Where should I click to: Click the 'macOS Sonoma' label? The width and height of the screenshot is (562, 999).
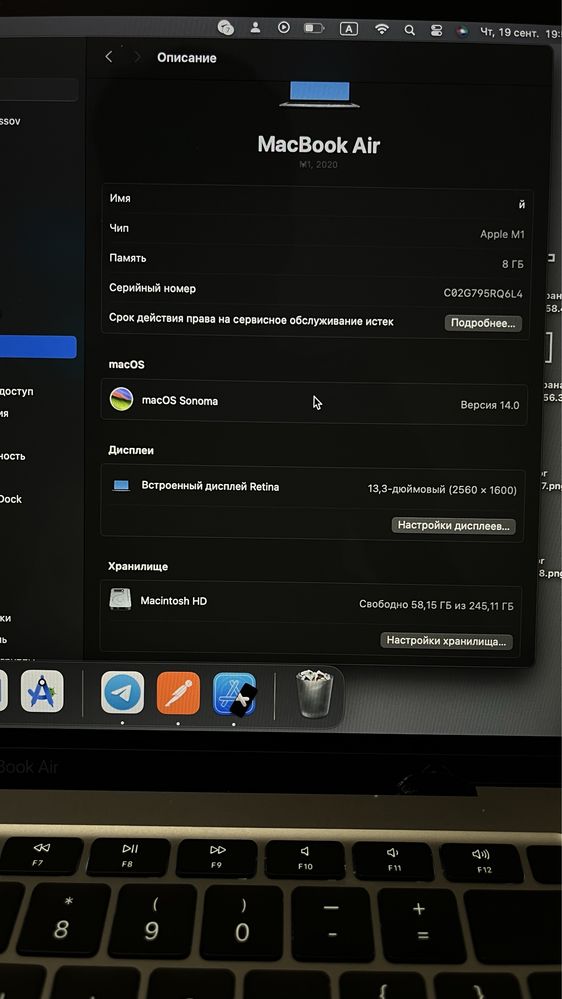(x=180, y=401)
